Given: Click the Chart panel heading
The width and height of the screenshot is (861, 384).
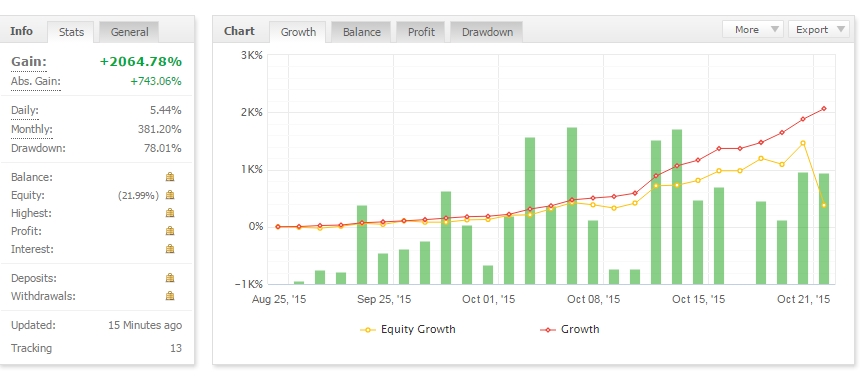Looking at the screenshot, I should coord(239,31).
